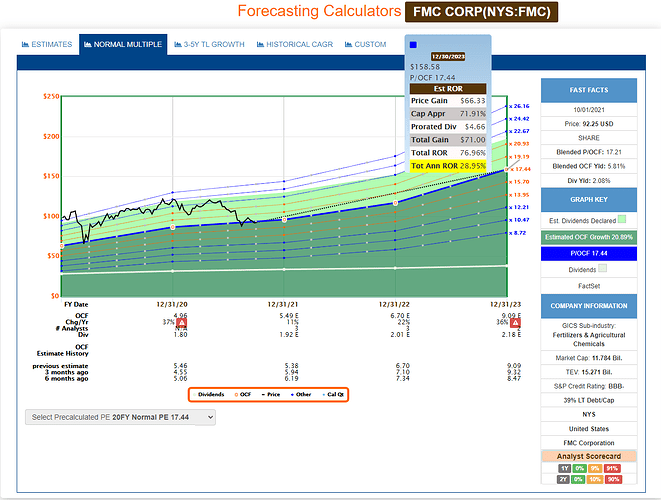
Task: Click the x 22.67 multiple label
Action: [519, 131]
